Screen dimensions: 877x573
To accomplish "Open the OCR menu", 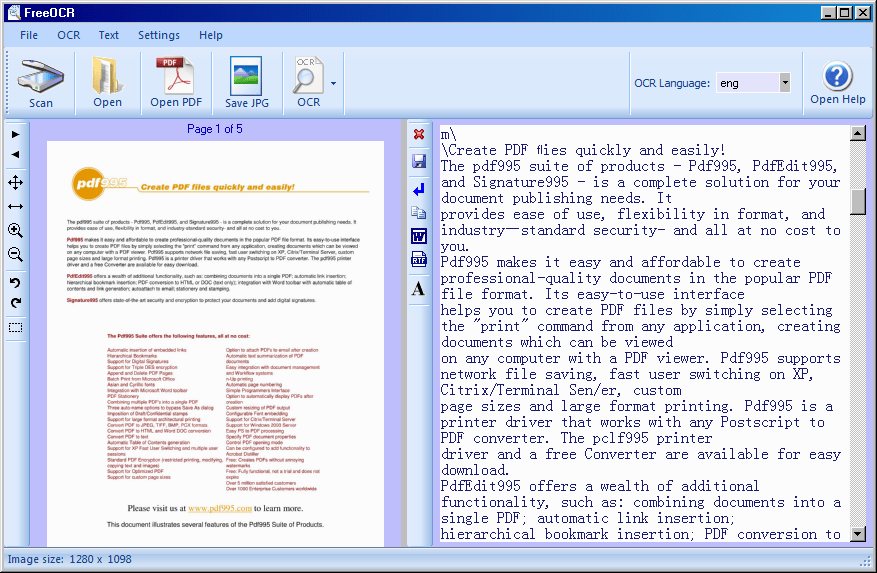I will pyautogui.click(x=68, y=35).
